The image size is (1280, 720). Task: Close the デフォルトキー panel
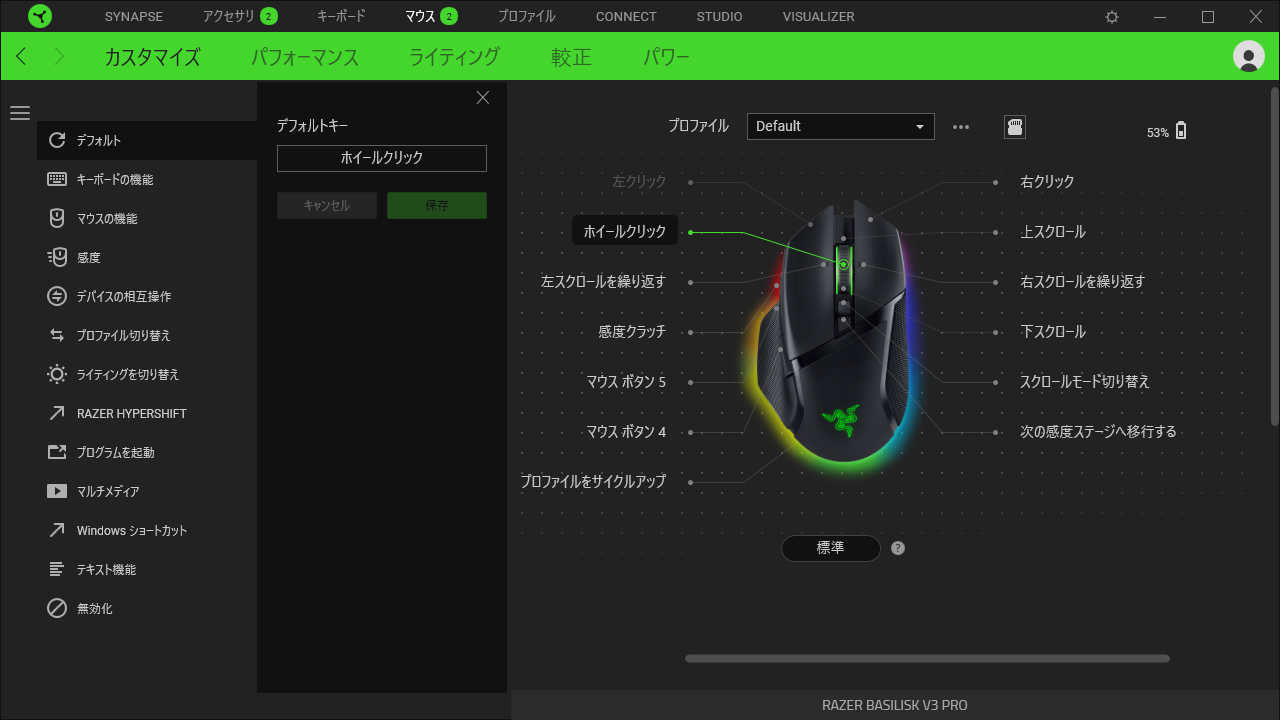pyautogui.click(x=483, y=97)
